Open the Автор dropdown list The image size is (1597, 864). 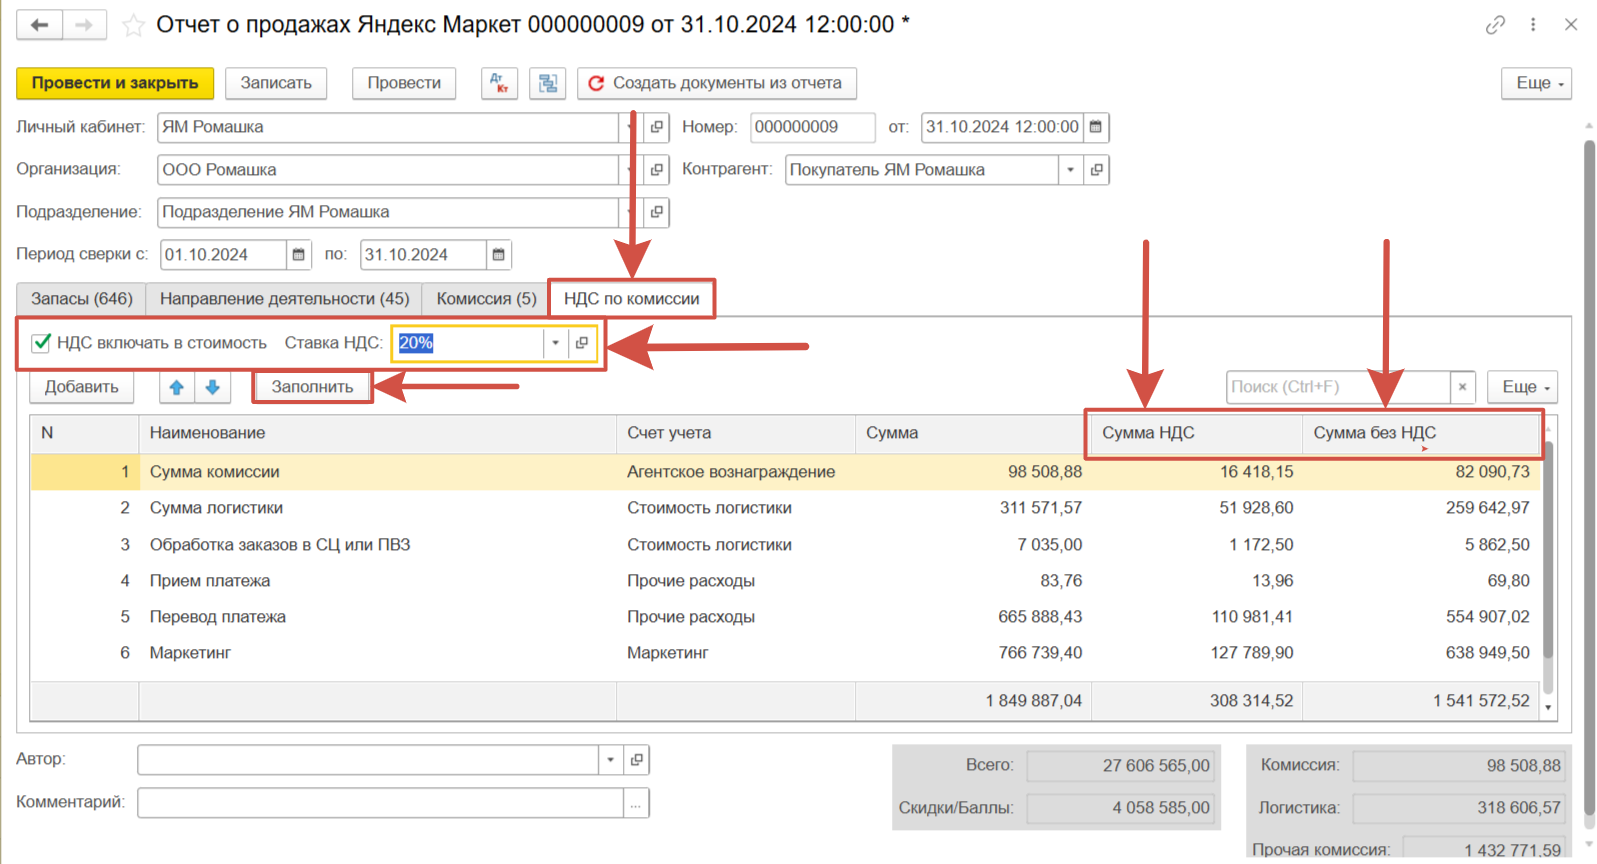click(x=610, y=760)
